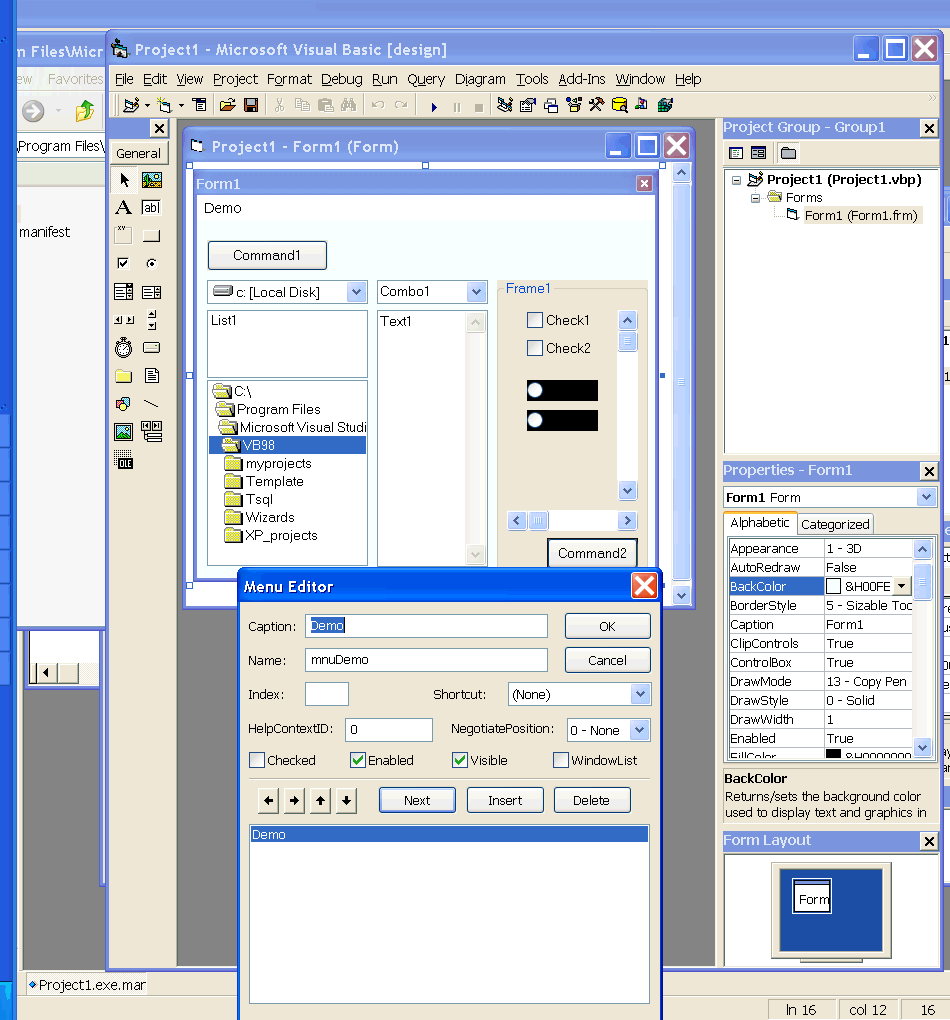Open the Format menu
This screenshot has width=950, height=1020.
pos(290,79)
